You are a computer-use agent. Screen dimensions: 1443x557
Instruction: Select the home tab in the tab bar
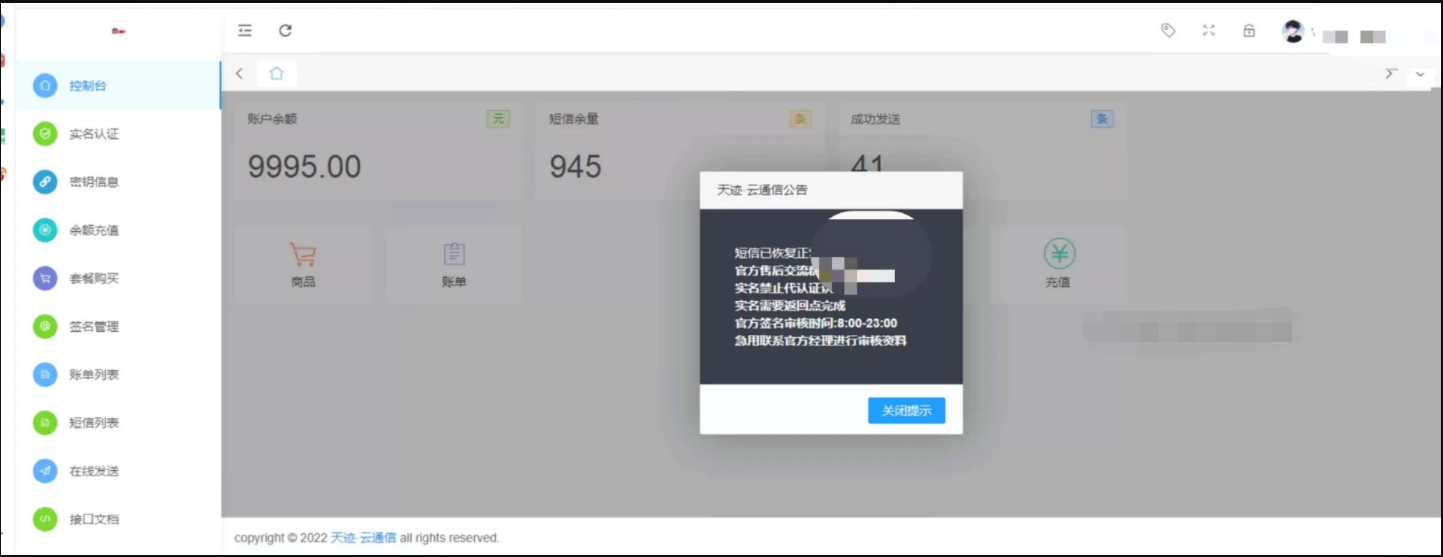(x=277, y=74)
